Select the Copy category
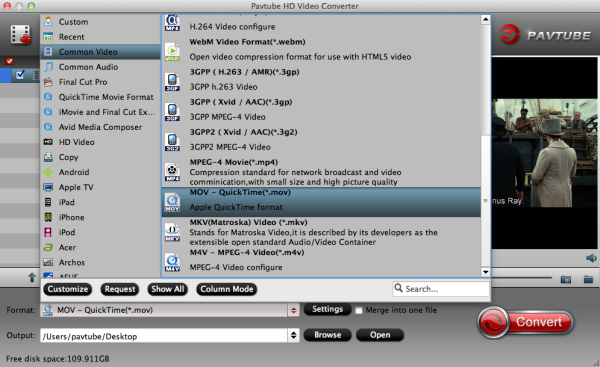The height and width of the screenshot is (367, 600). [x=100, y=157]
